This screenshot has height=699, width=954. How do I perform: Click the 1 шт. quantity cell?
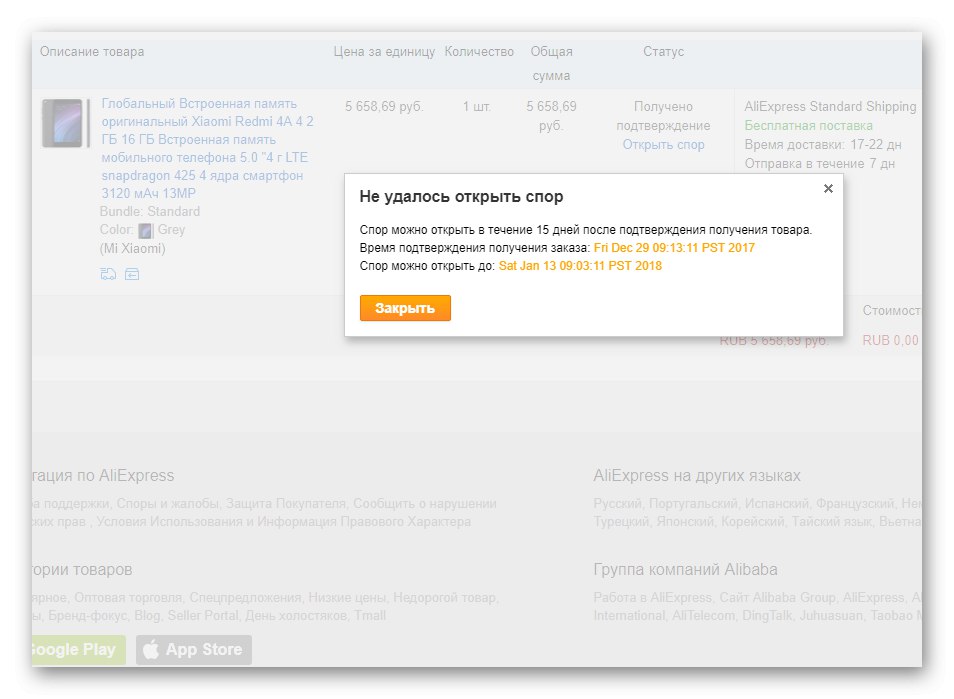tap(476, 106)
